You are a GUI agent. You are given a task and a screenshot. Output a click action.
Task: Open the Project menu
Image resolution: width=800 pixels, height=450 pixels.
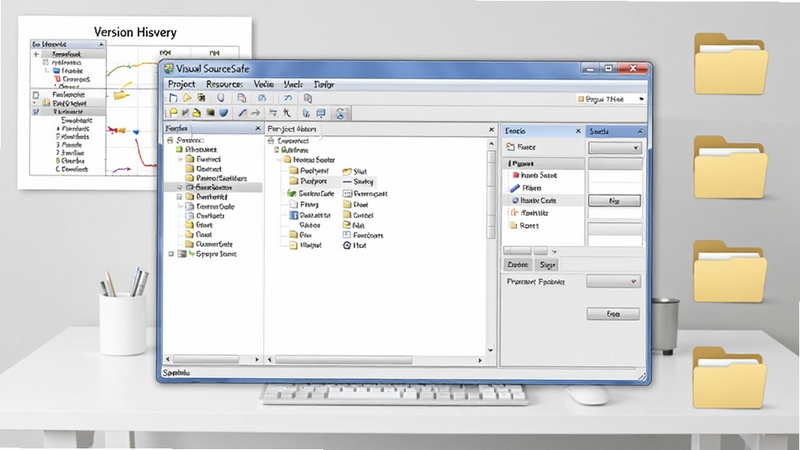click(182, 84)
